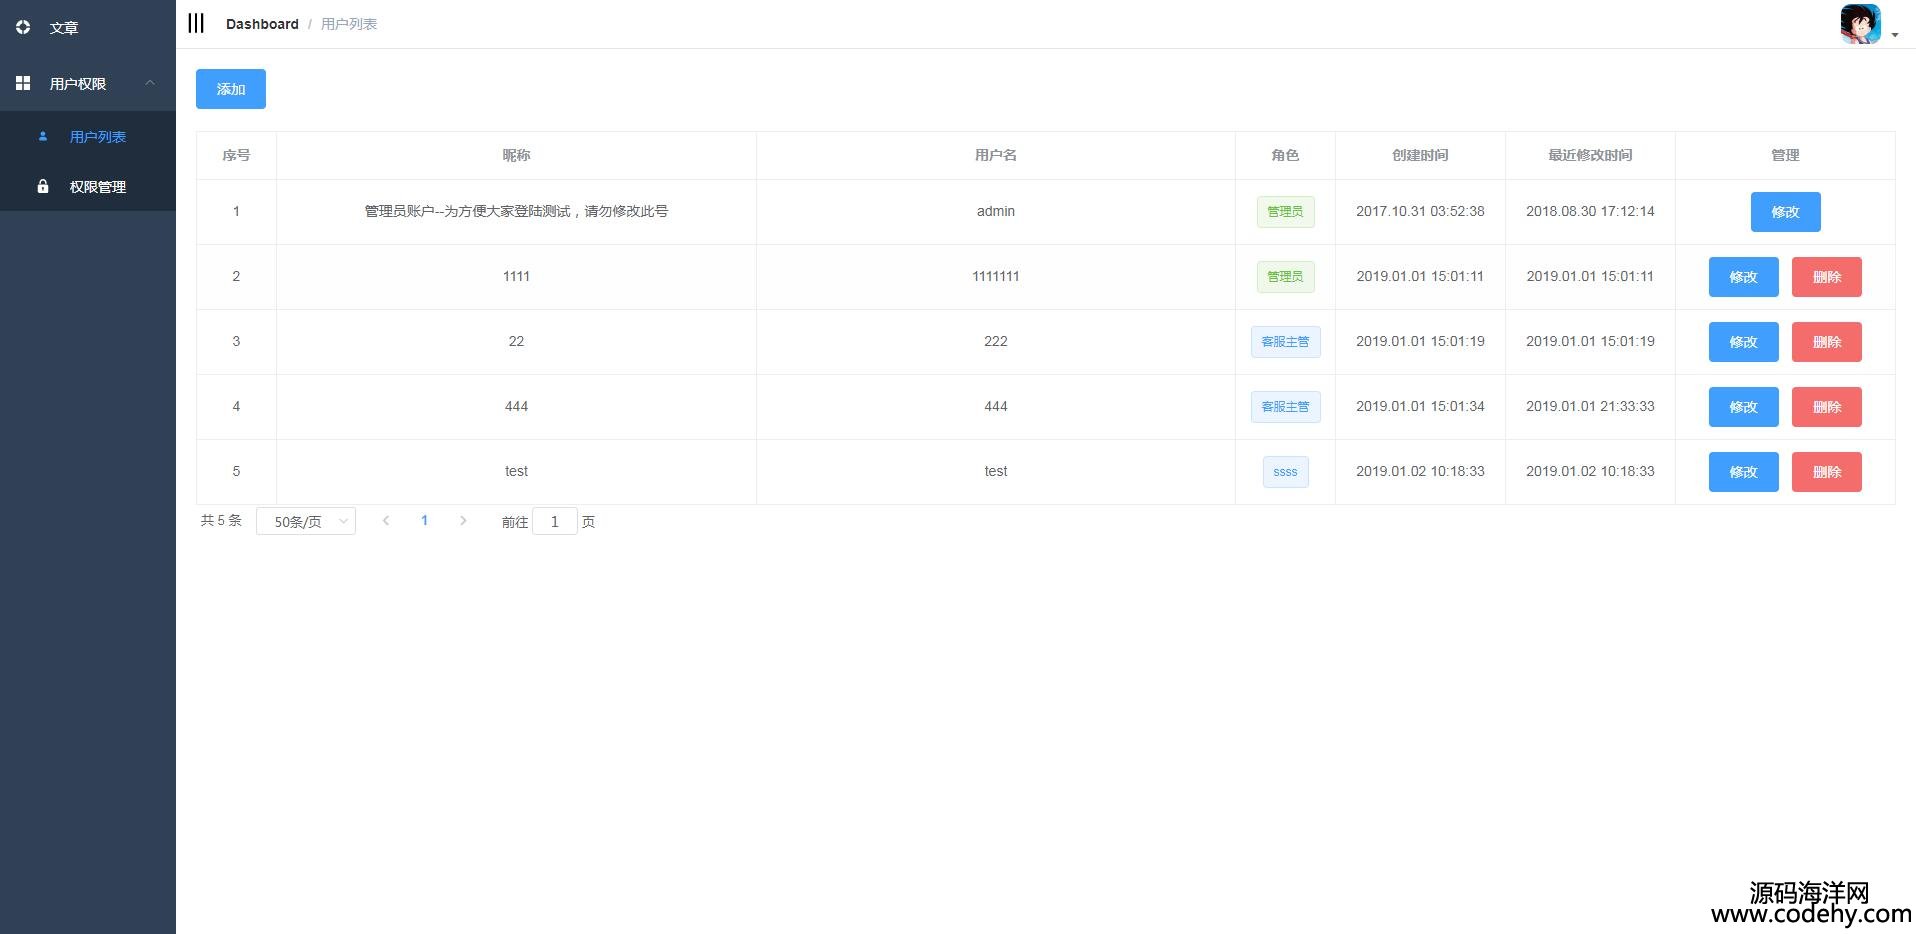
Task: Go to the next page arrow
Action: tap(463, 521)
